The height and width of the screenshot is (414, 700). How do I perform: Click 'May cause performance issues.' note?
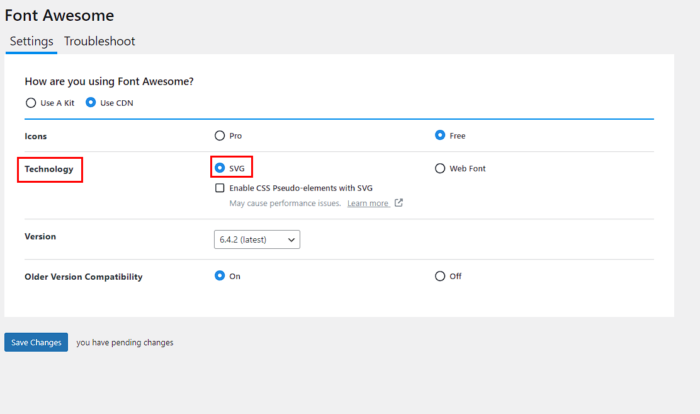coord(285,204)
